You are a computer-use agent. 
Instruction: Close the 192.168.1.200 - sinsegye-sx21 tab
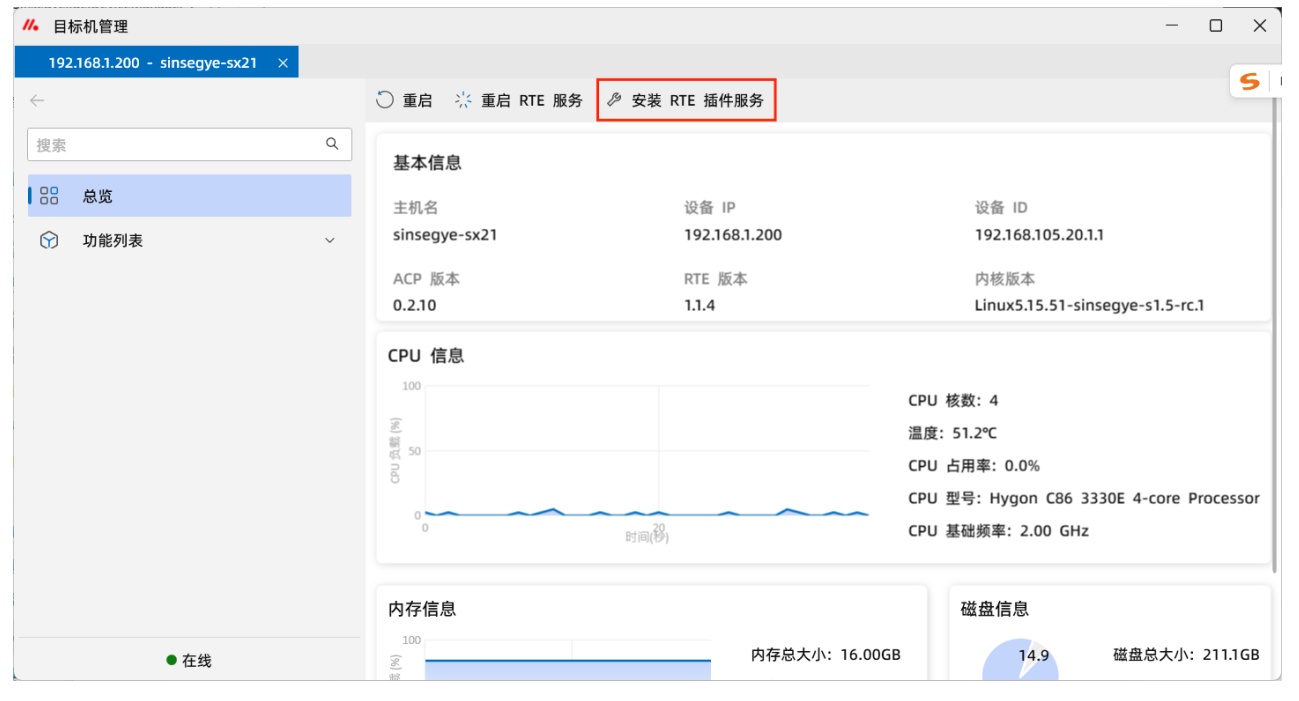pos(283,63)
